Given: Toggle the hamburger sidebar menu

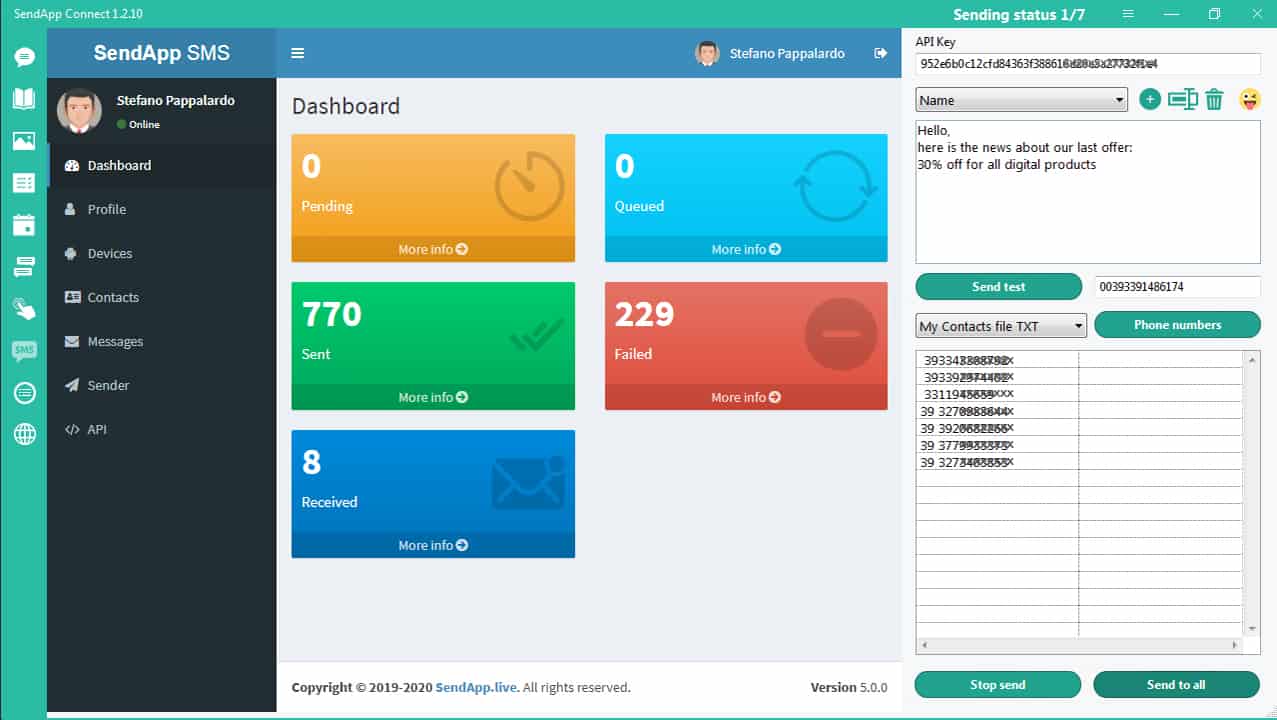Looking at the screenshot, I should click(x=297, y=54).
